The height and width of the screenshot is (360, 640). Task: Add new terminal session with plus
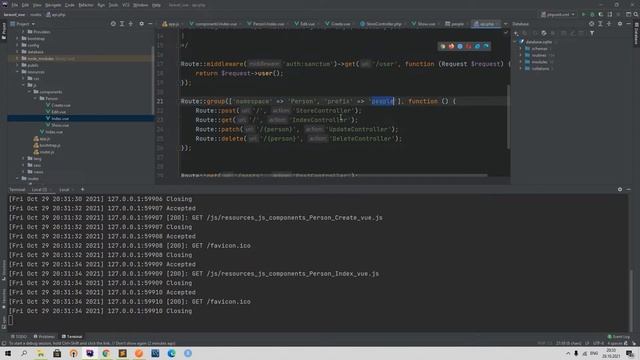pyautogui.click(x=82, y=190)
